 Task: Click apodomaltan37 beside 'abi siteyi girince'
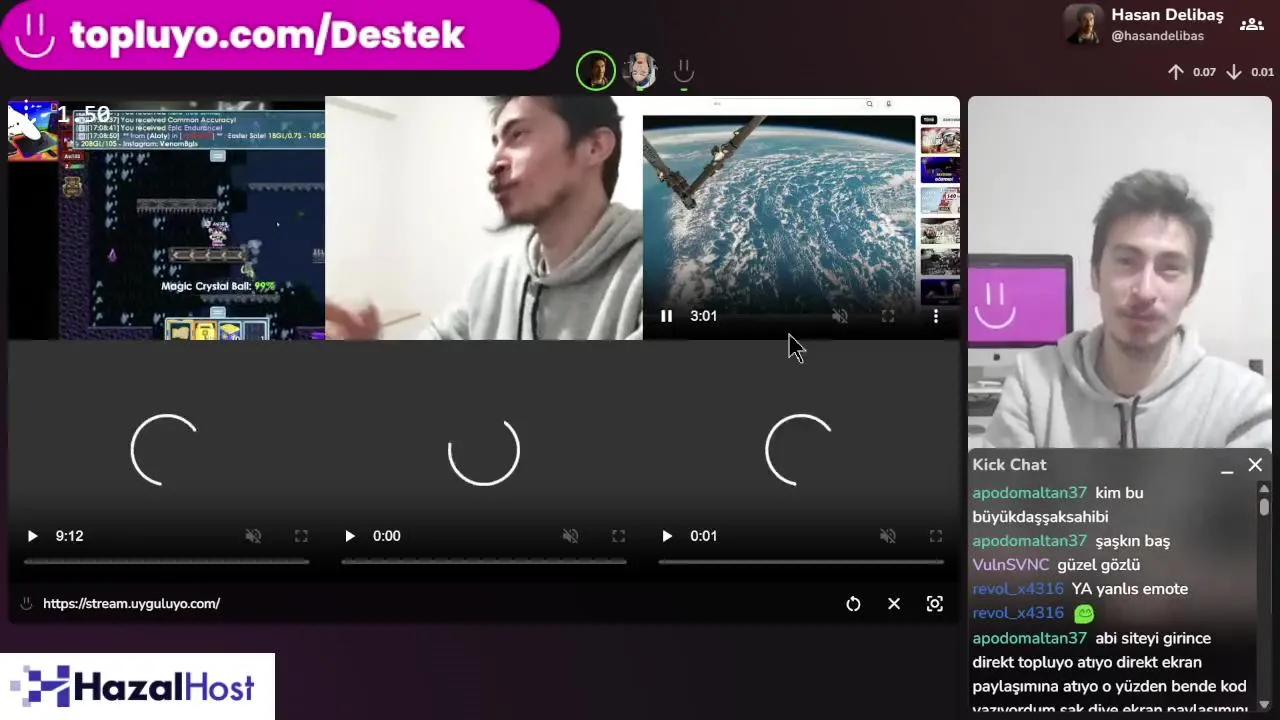click(x=1029, y=638)
